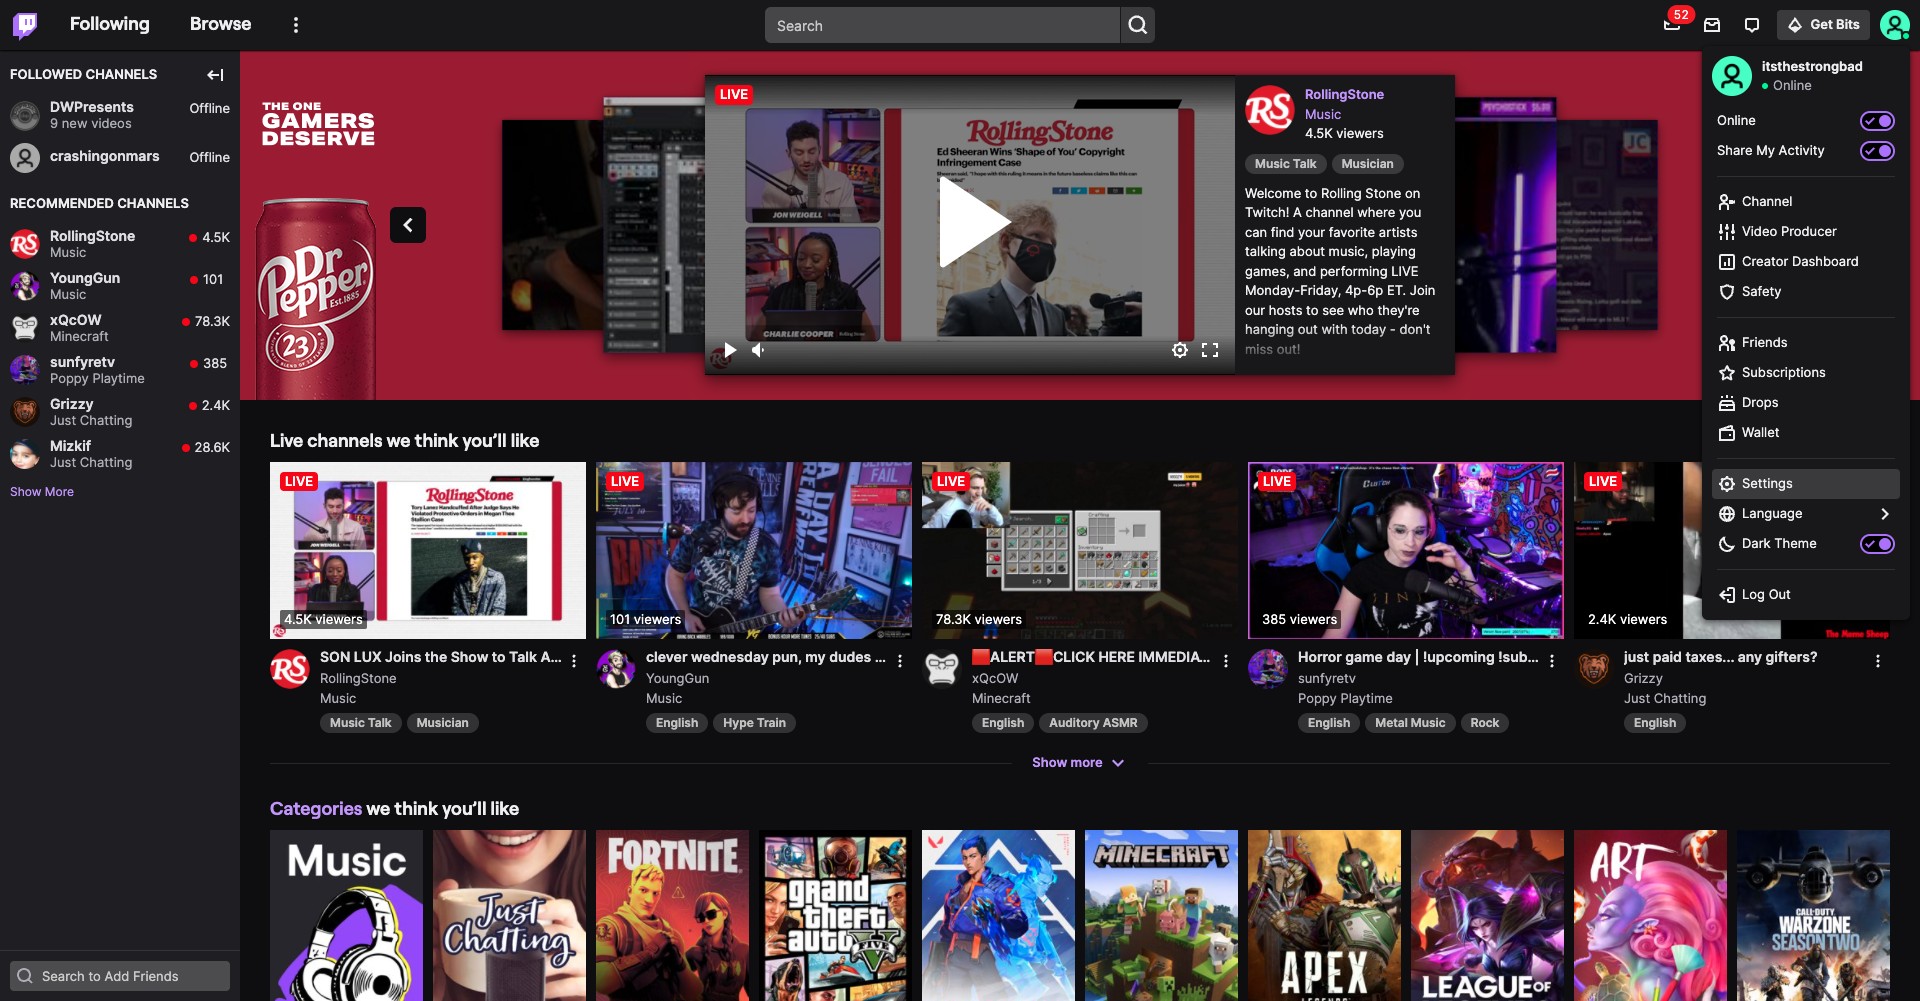Screen dimensions: 1920x1001
Task: Open YoungGun live stream thumbnail
Action: 754,550
